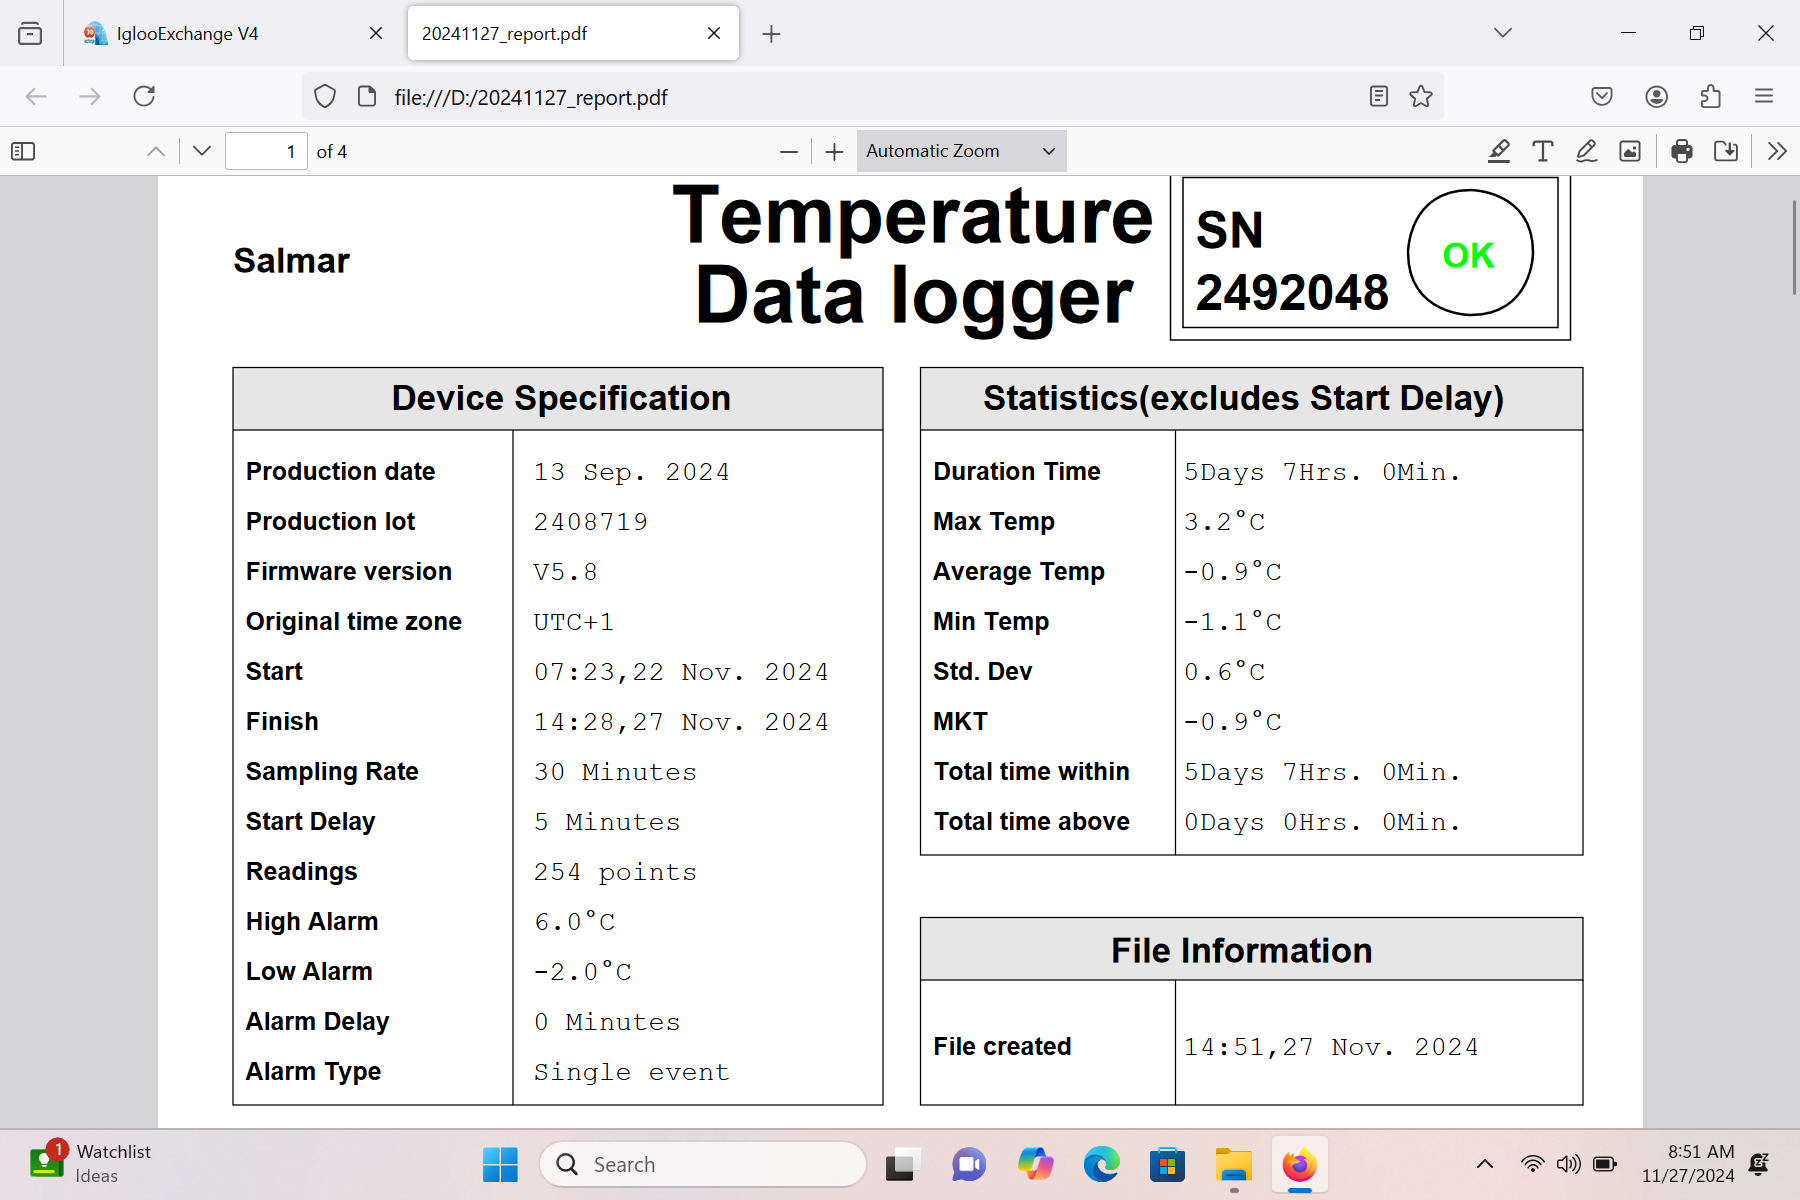List all tabs dropdown
Image resolution: width=1800 pixels, height=1200 pixels.
tap(1503, 33)
